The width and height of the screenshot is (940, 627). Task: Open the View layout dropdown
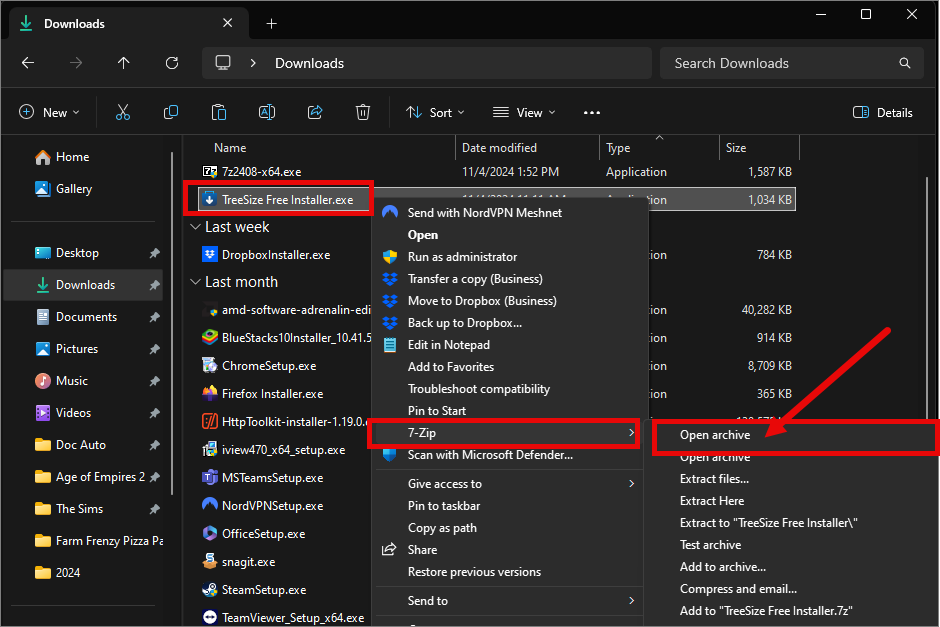pyautogui.click(x=524, y=112)
